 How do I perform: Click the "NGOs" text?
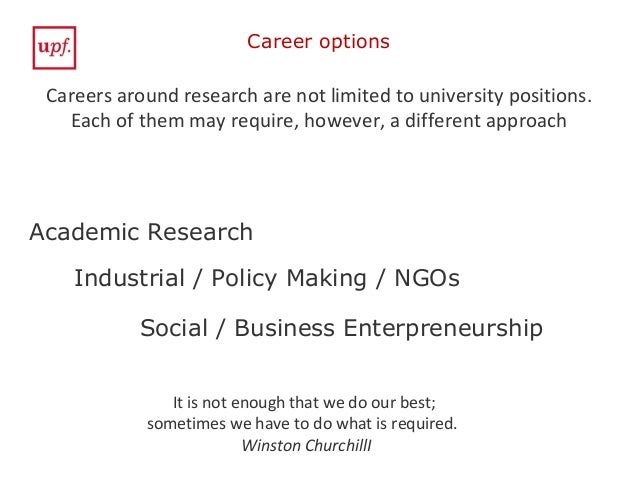point(425,279)
